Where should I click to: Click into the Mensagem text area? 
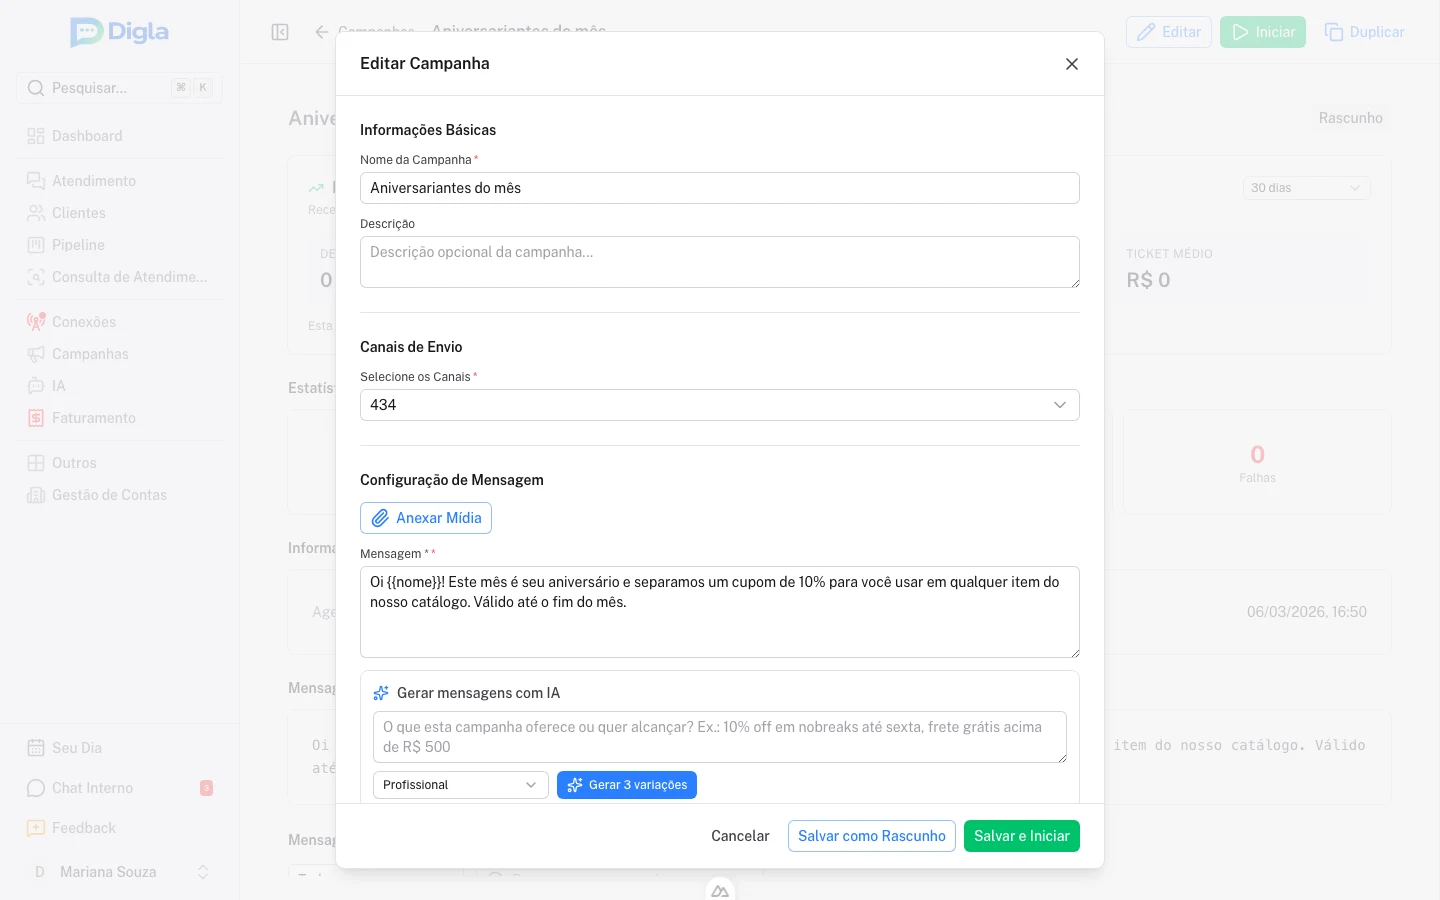coord(720,612)
